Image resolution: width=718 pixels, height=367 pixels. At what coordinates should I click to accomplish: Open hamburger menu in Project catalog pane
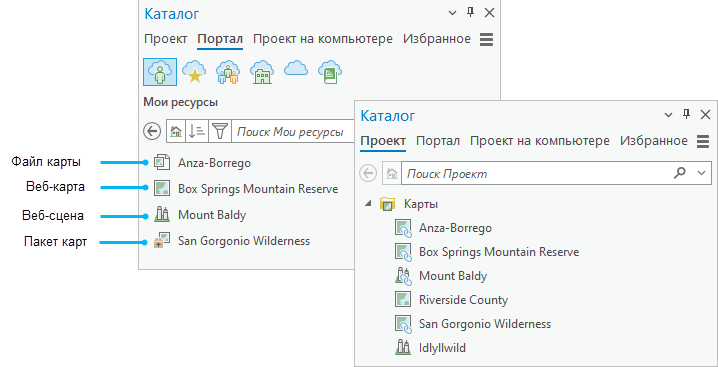[703, 142]
